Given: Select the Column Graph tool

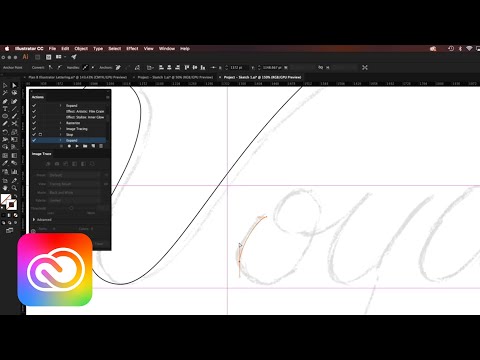Looking at the screenshot, I should pyautogui.click(x=14, y=172).
